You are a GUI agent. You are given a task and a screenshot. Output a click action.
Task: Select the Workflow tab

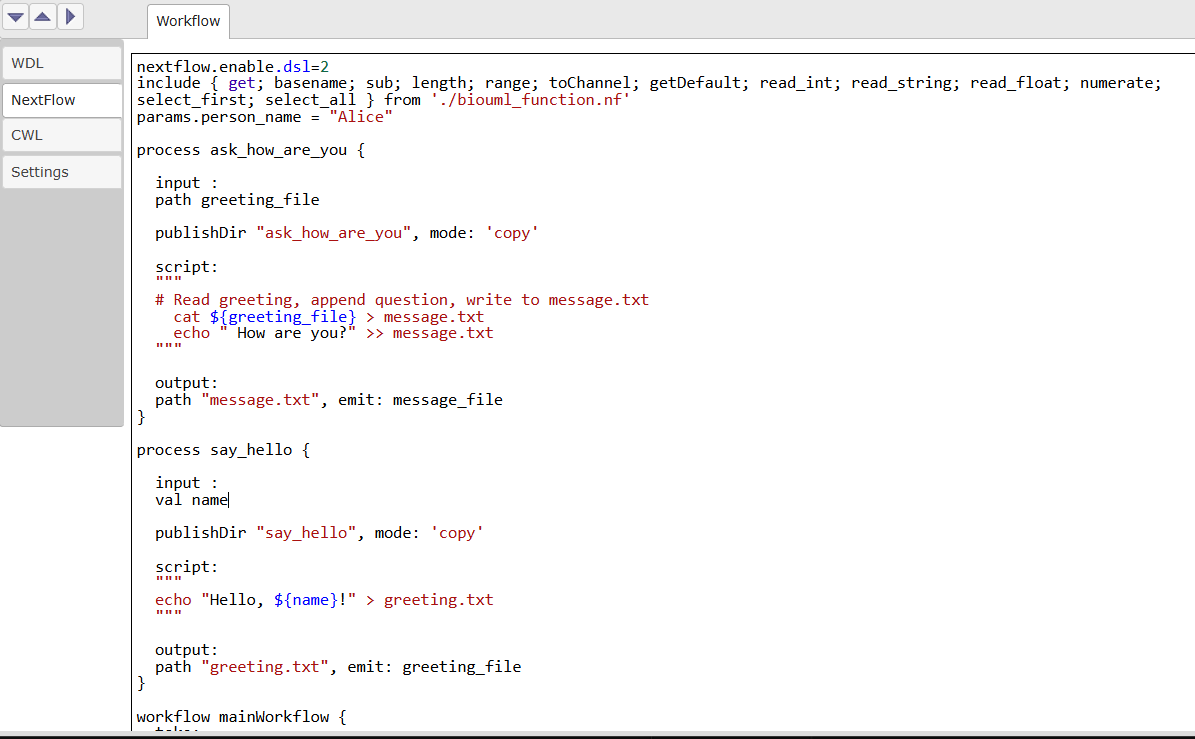pyautogui.click(x=188, y=21)
